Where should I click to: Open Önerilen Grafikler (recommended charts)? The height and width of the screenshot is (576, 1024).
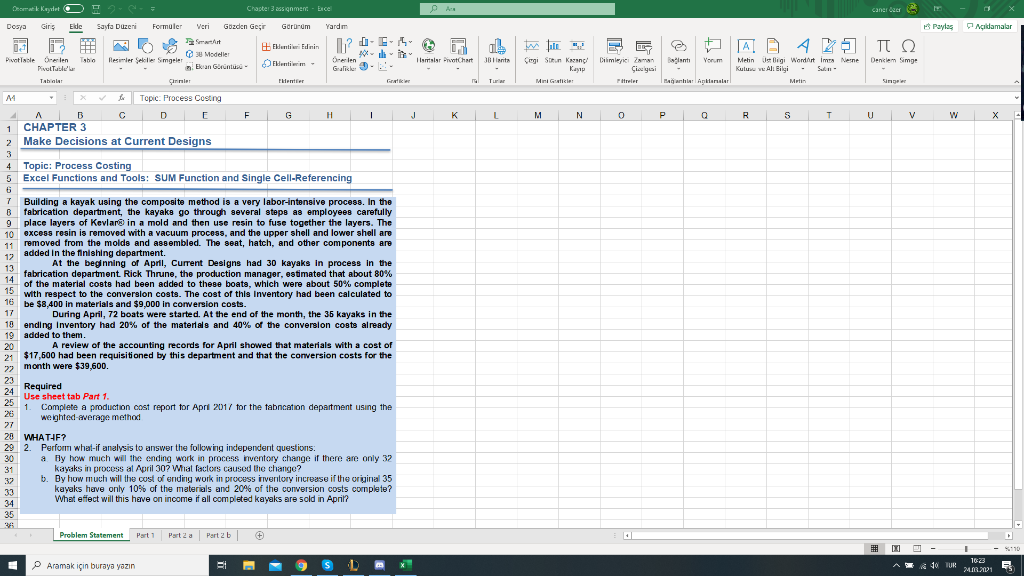pos(344,54)
